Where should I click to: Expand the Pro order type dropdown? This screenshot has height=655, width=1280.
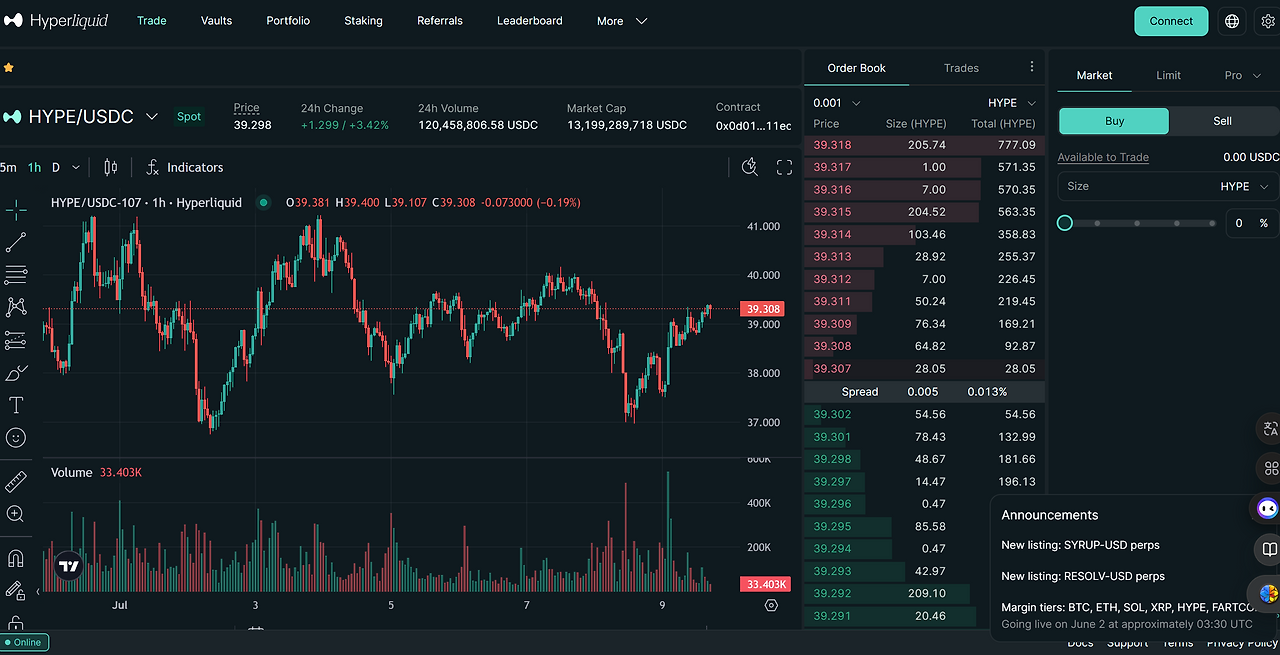(1241, 75)
